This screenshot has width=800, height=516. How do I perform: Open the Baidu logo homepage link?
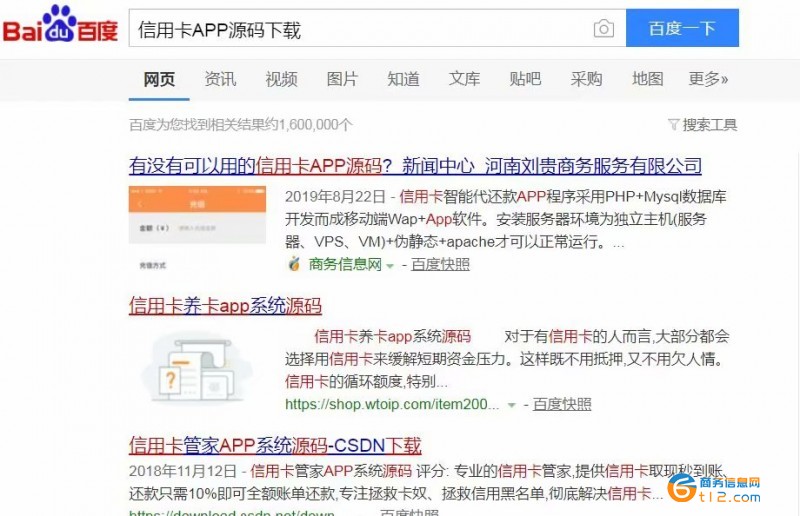pos(60,24)
